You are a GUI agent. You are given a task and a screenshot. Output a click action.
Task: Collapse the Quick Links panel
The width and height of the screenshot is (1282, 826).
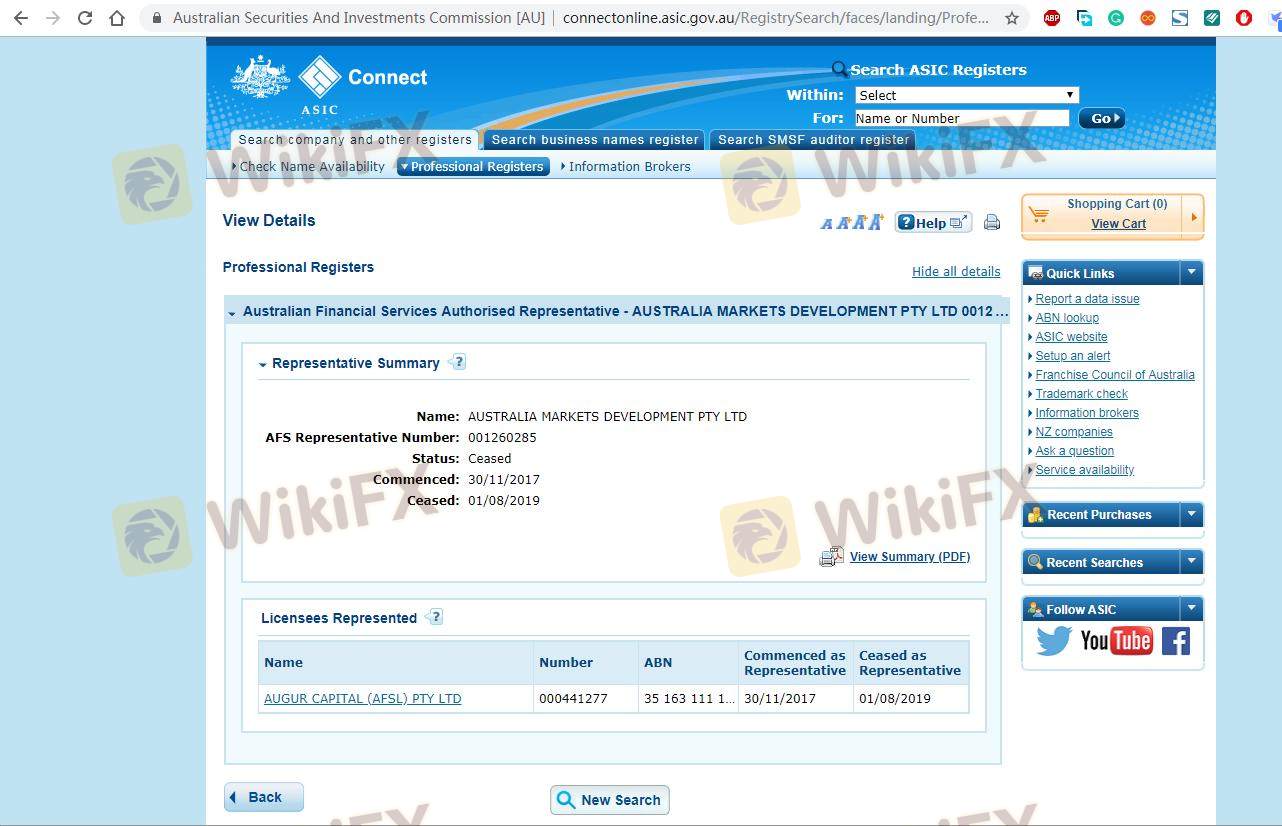pyautogui.click(x=1191, y=273)
